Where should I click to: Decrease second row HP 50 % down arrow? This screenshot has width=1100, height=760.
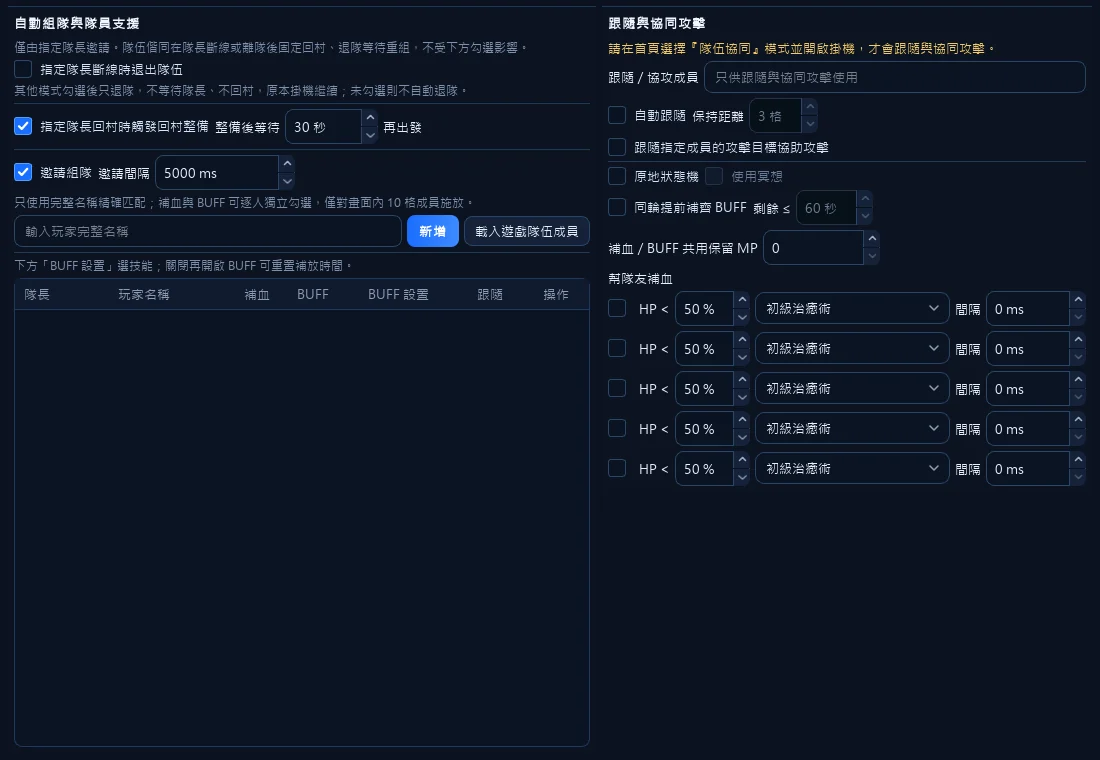click(x=742, y=357)
